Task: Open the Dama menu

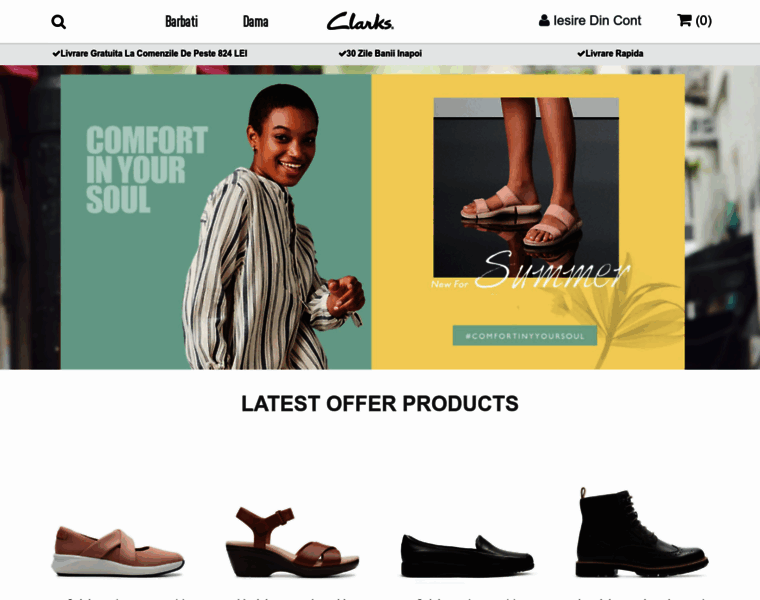Action: click(255, 21)
